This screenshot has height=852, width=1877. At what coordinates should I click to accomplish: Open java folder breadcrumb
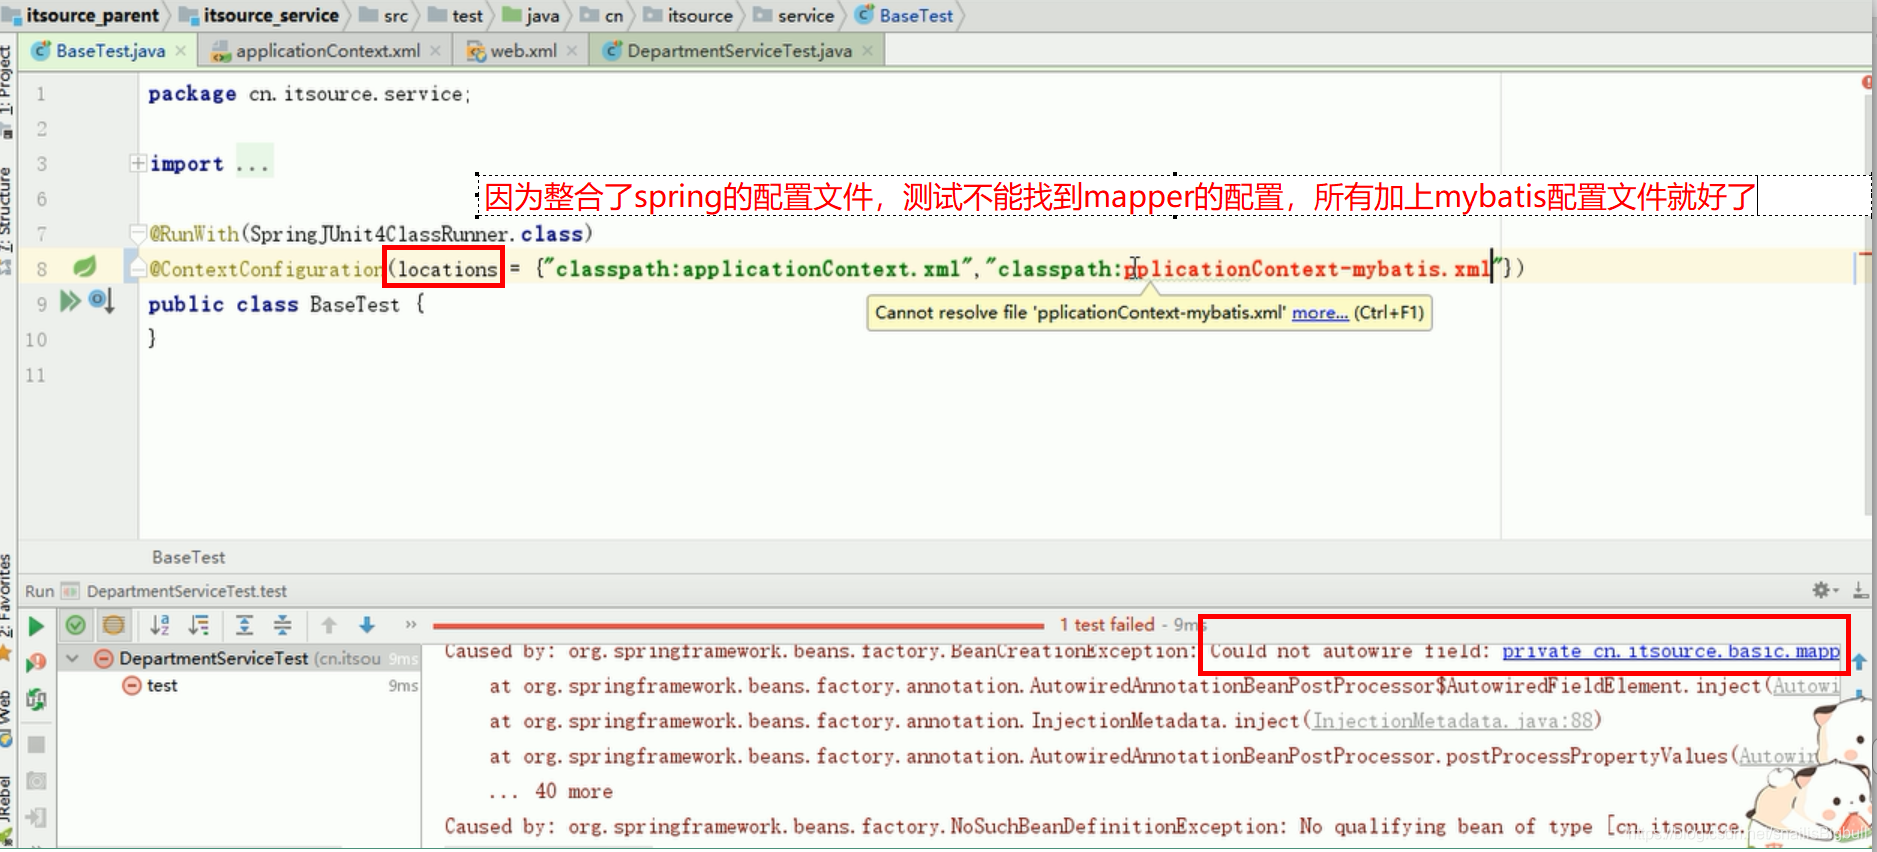(531, 16)
